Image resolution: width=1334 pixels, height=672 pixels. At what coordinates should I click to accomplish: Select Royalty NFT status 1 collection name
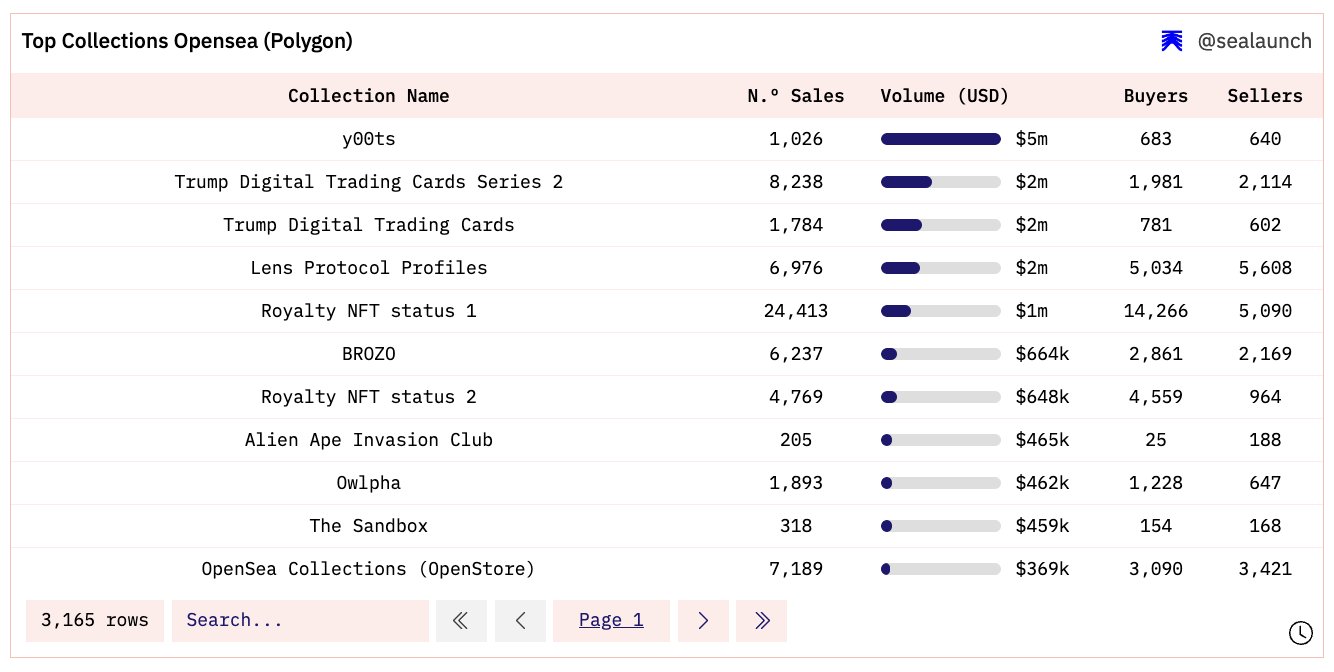369,311
